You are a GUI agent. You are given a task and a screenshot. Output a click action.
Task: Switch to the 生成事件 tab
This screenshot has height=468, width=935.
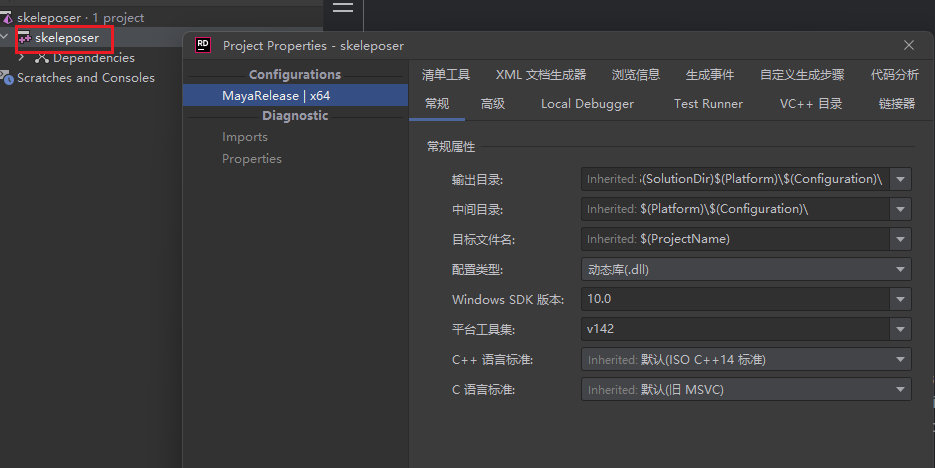coord(710,75)
